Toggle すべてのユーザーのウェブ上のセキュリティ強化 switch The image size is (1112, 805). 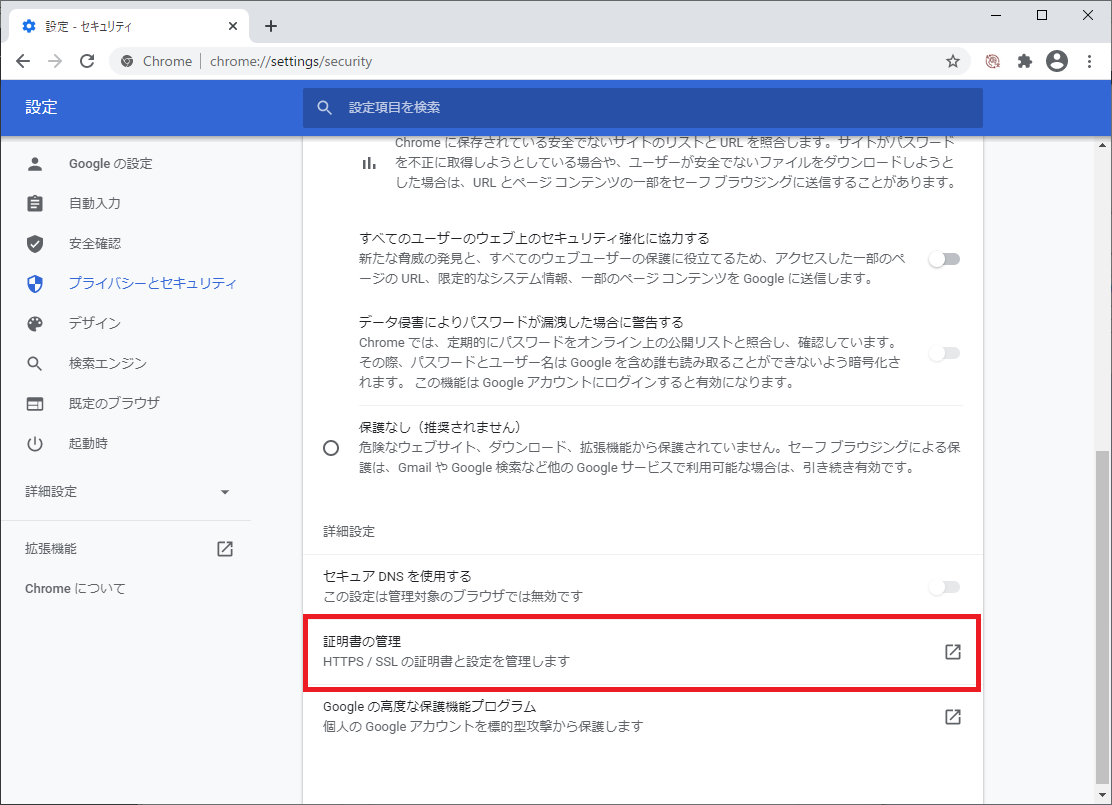pyautogui.click(x=944, y=259)
